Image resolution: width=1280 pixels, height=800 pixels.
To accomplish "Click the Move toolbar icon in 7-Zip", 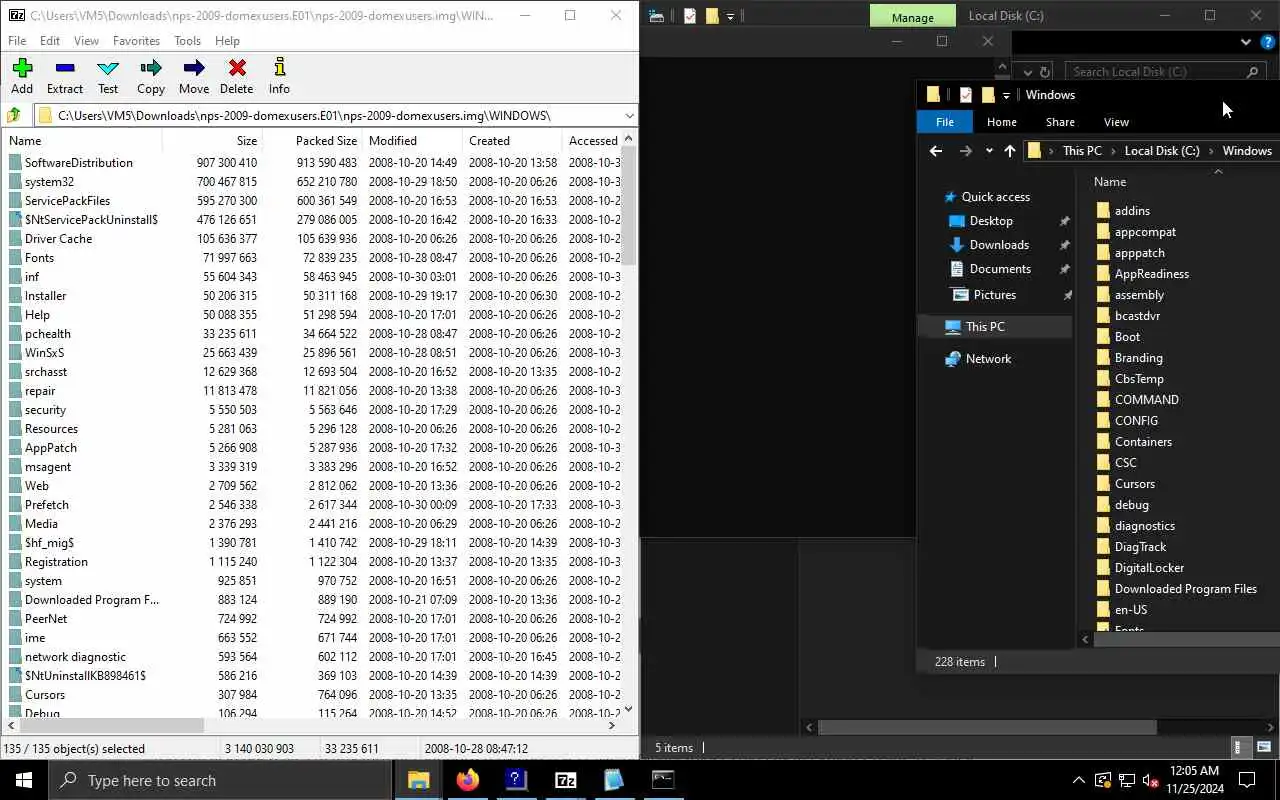I will [x=194, y=77].
